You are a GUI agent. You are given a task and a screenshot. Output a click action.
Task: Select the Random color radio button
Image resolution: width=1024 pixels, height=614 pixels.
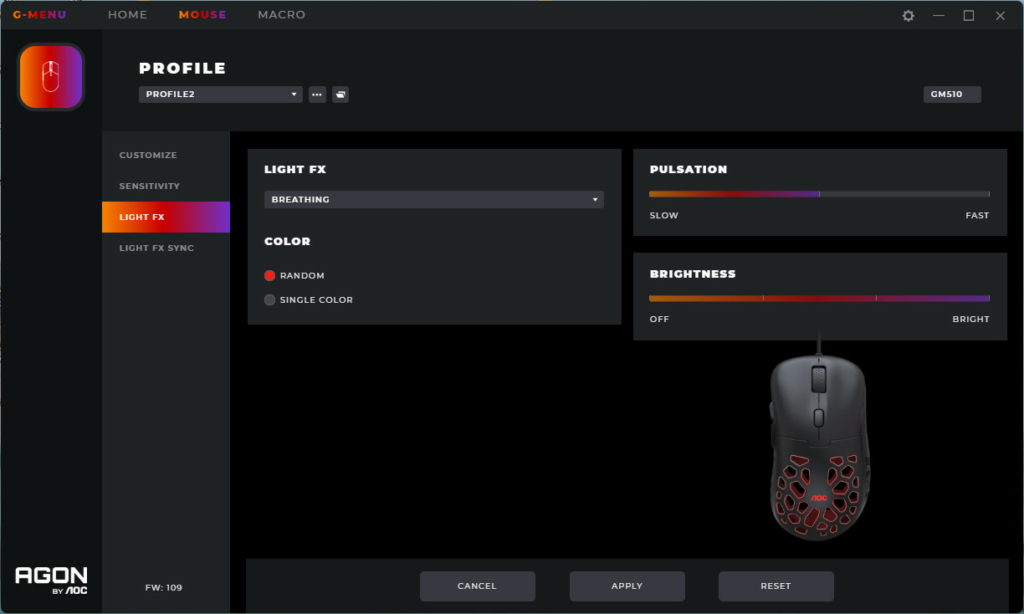click(270, 276)
